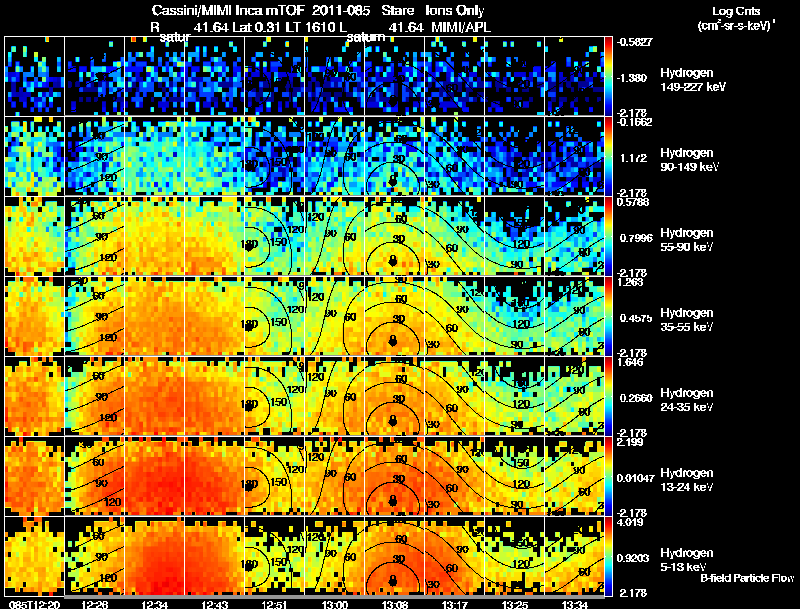Viewport: 800px width, 609px height.
Task: Click the "-1.380" colorbar midpoint value
Action: [633, 78]
